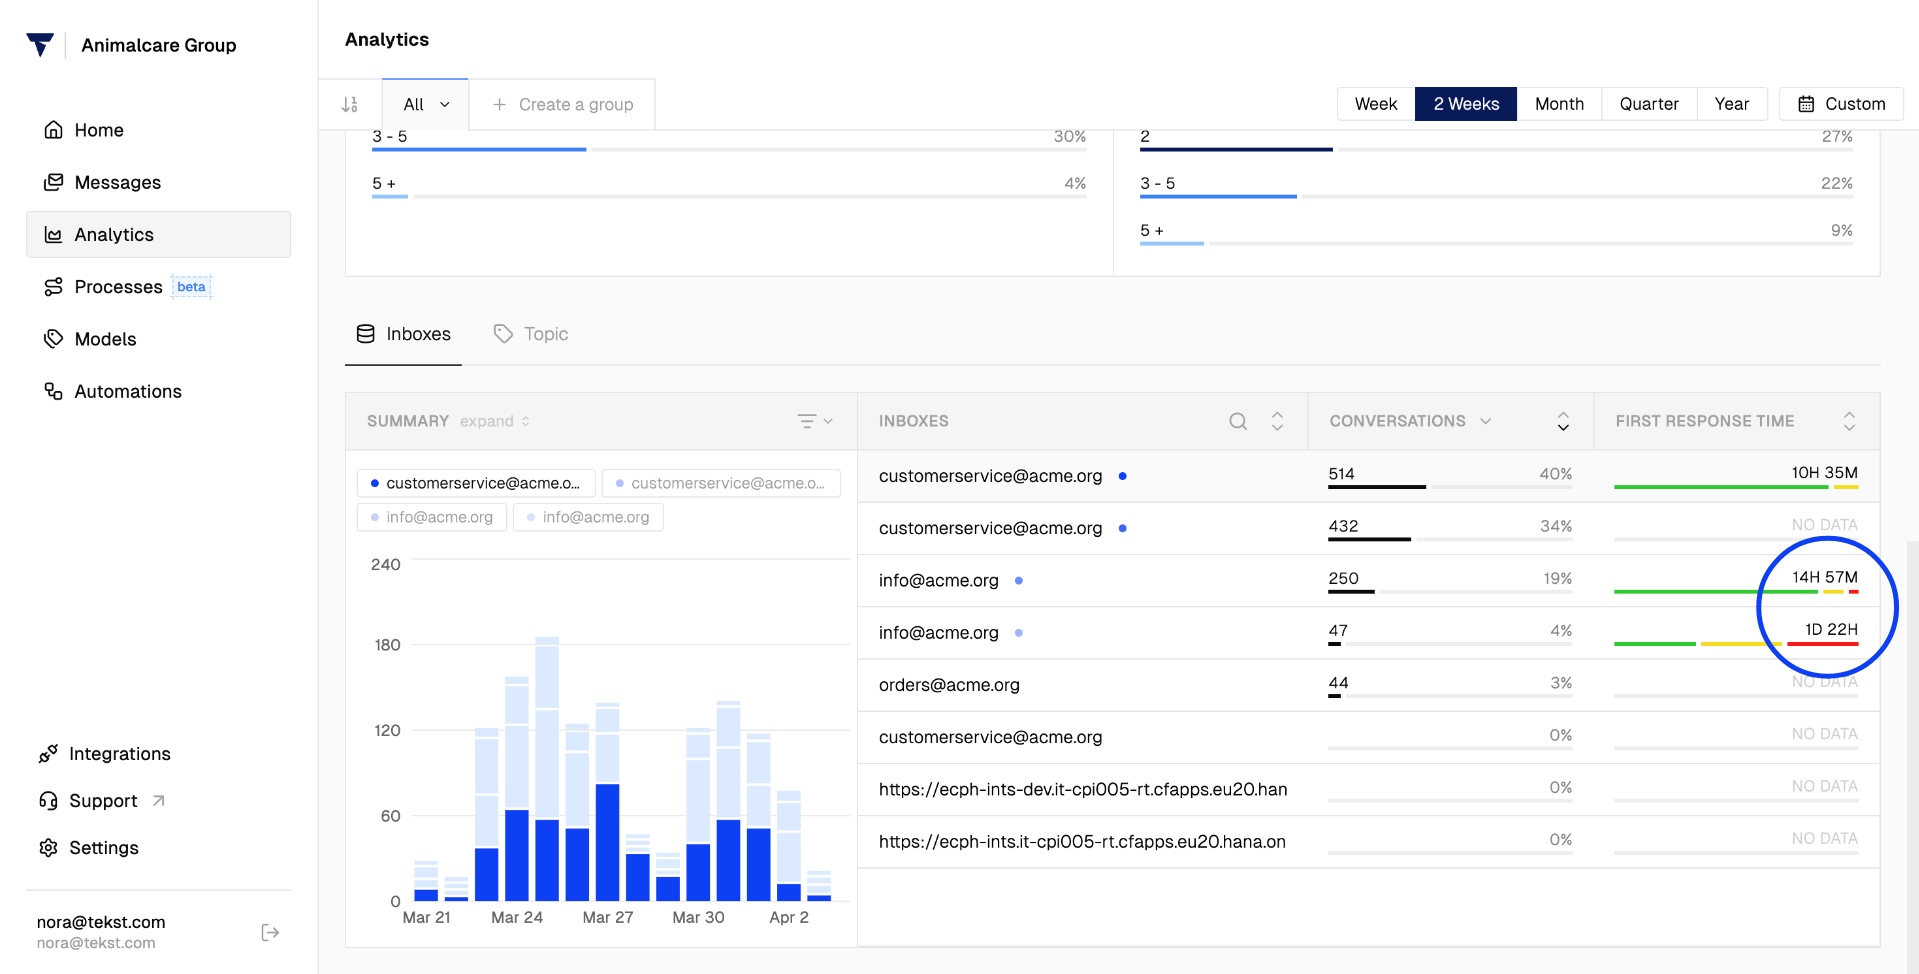Select the Month time range
Screen dimensions: 1919x974
(x=1559, y=104)
